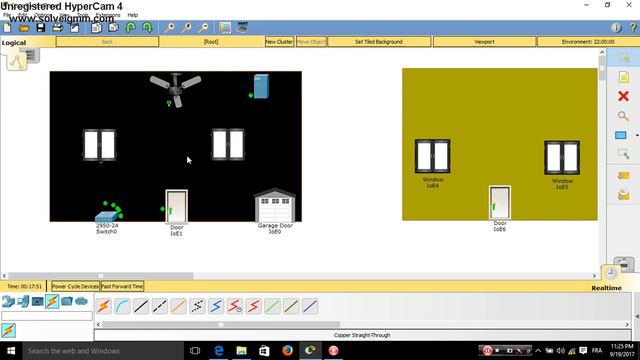640x360 pixels.
Task: Add a simple PDU envelope
Action: click(623, 176)
